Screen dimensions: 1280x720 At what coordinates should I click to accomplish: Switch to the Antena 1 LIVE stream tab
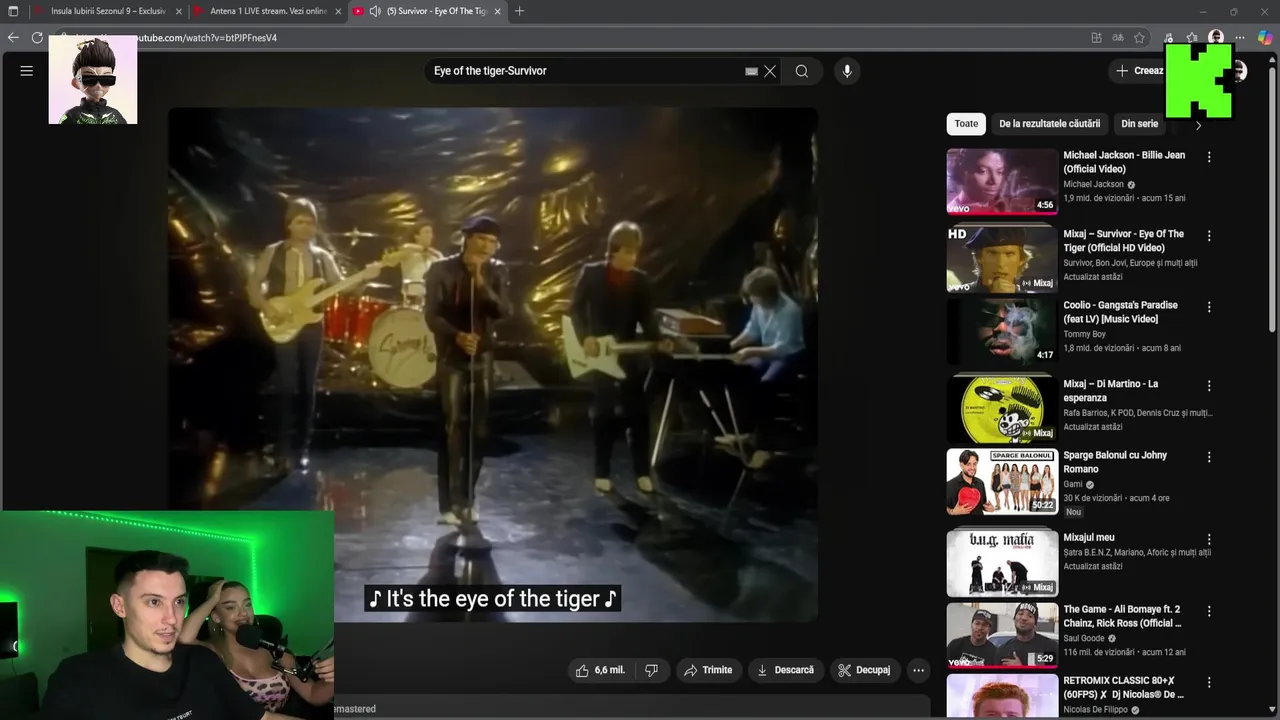point(268,11)
